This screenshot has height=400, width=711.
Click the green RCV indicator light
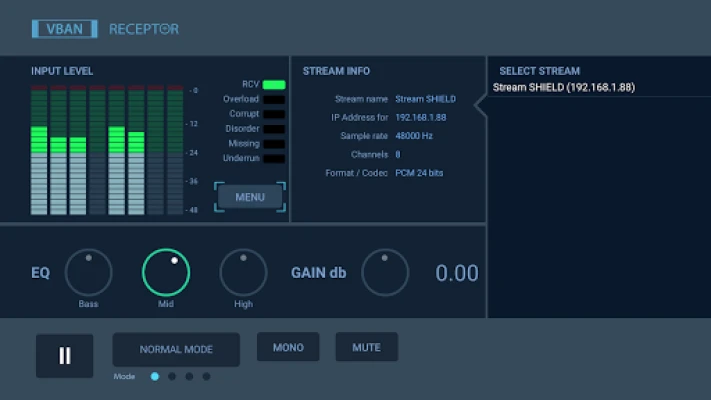coord(274,85)
